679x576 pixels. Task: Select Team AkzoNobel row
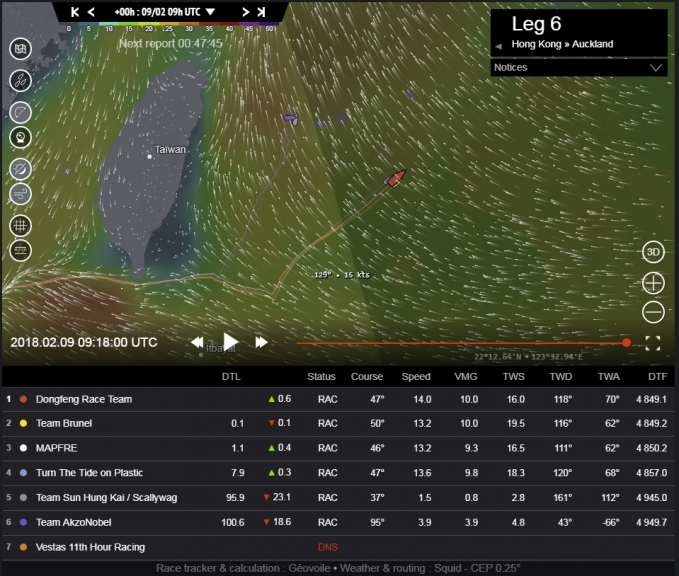point(338,522)
